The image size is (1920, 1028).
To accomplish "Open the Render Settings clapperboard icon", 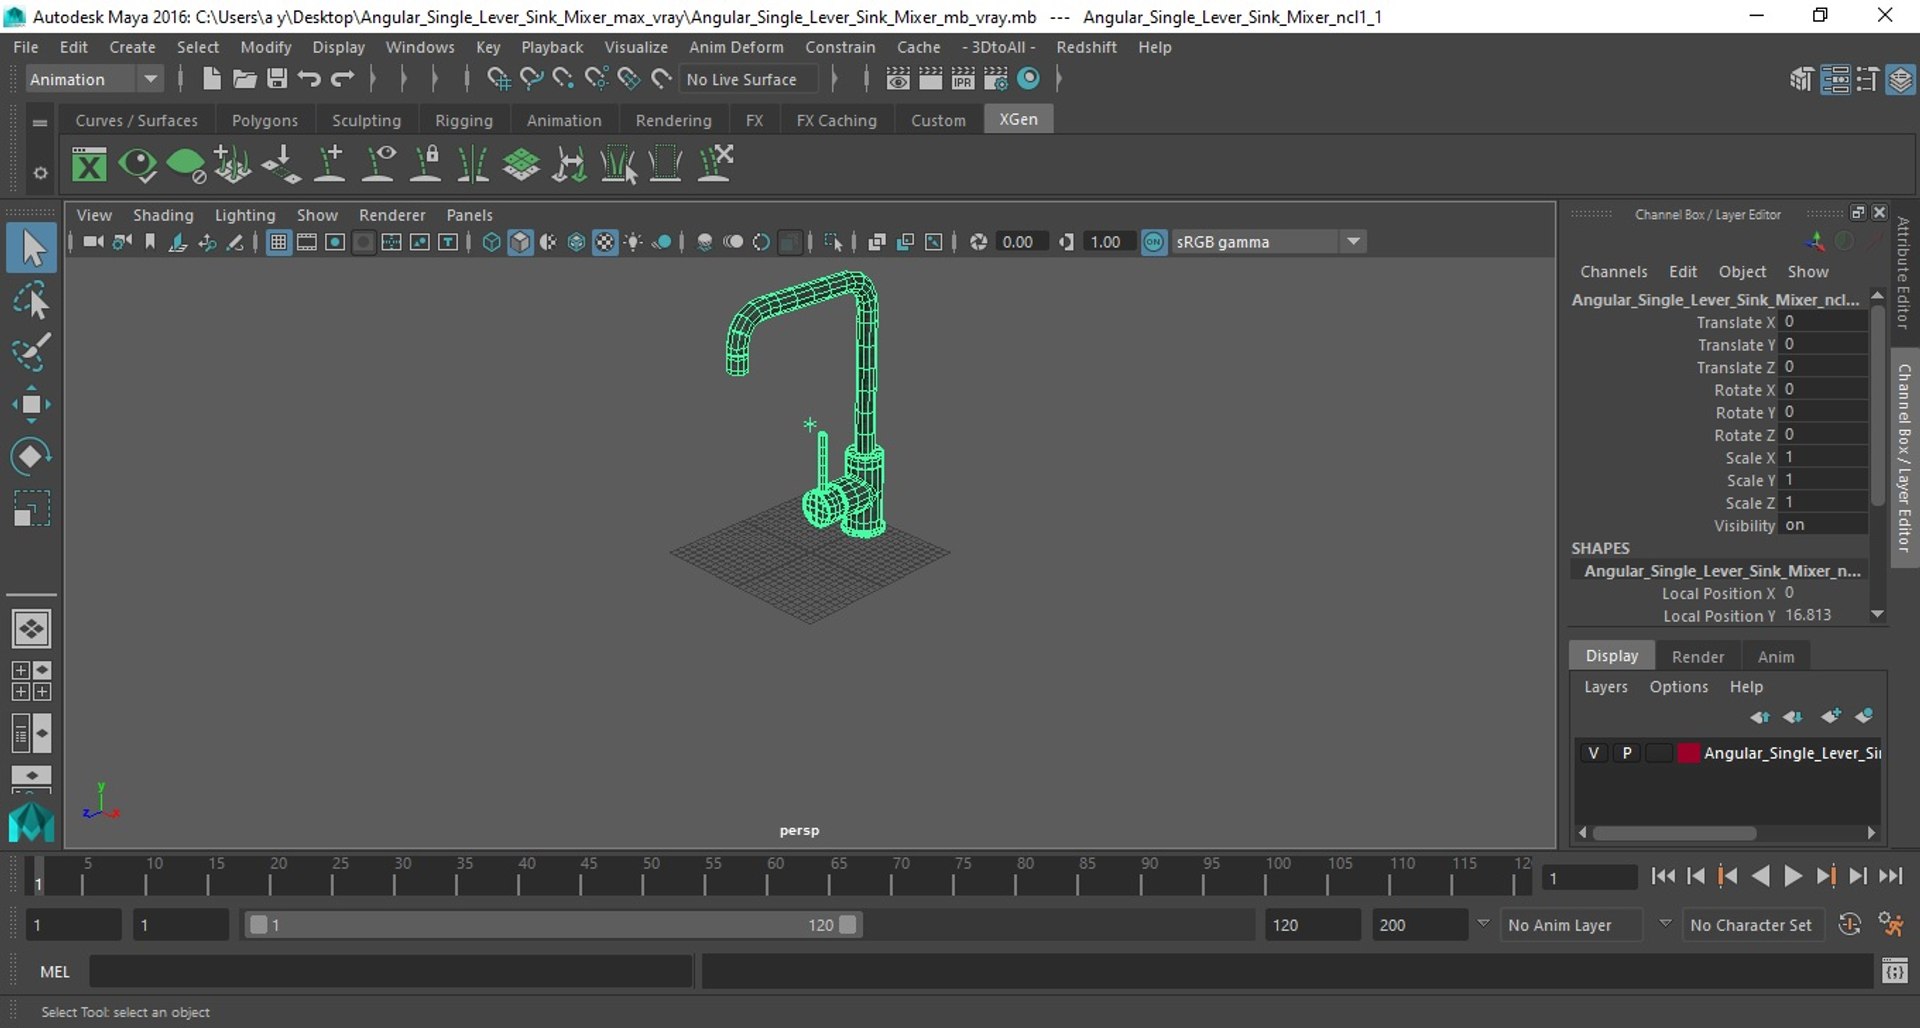I will pyautogui.click(x=996, y=79).
